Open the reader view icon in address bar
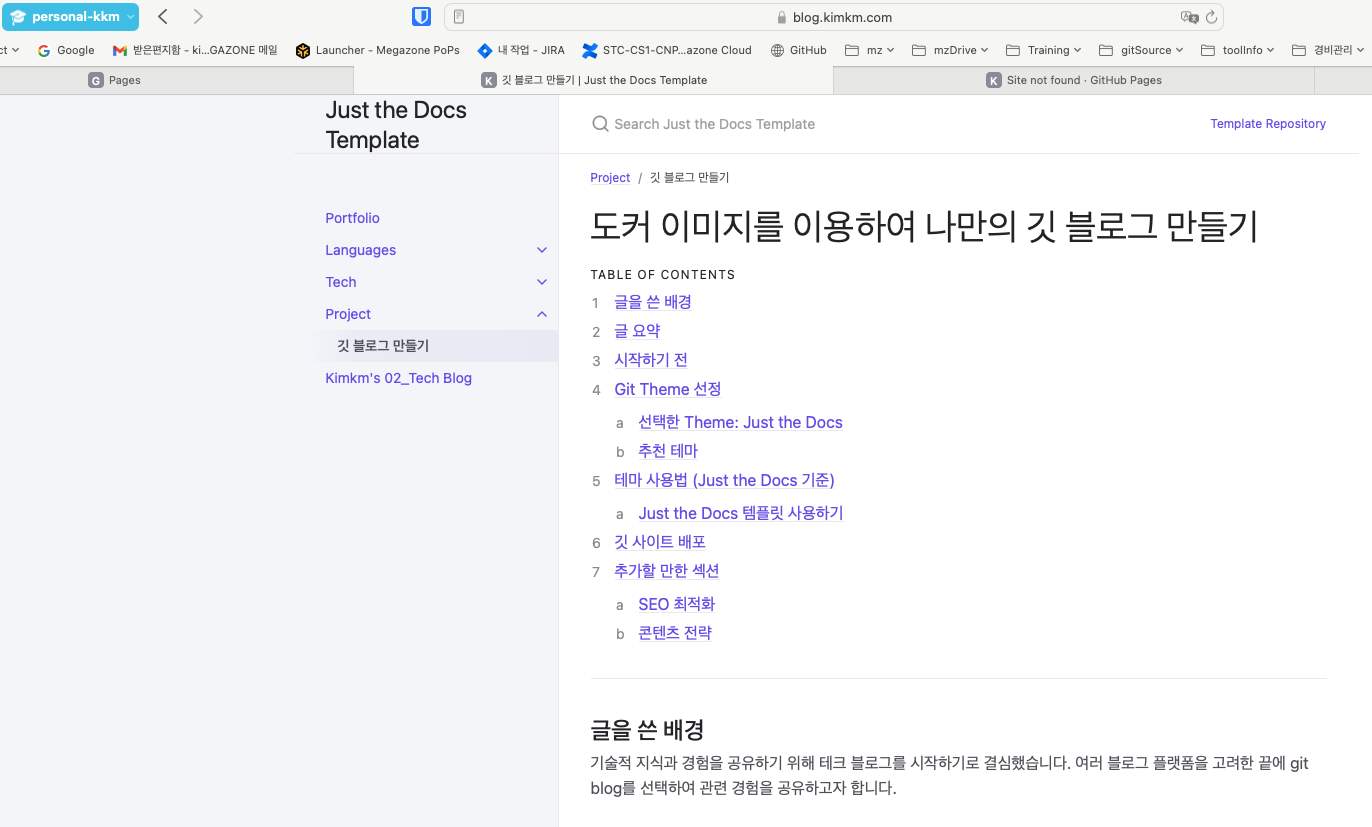Screen dimensions: 1372x827 coord(459,17)
